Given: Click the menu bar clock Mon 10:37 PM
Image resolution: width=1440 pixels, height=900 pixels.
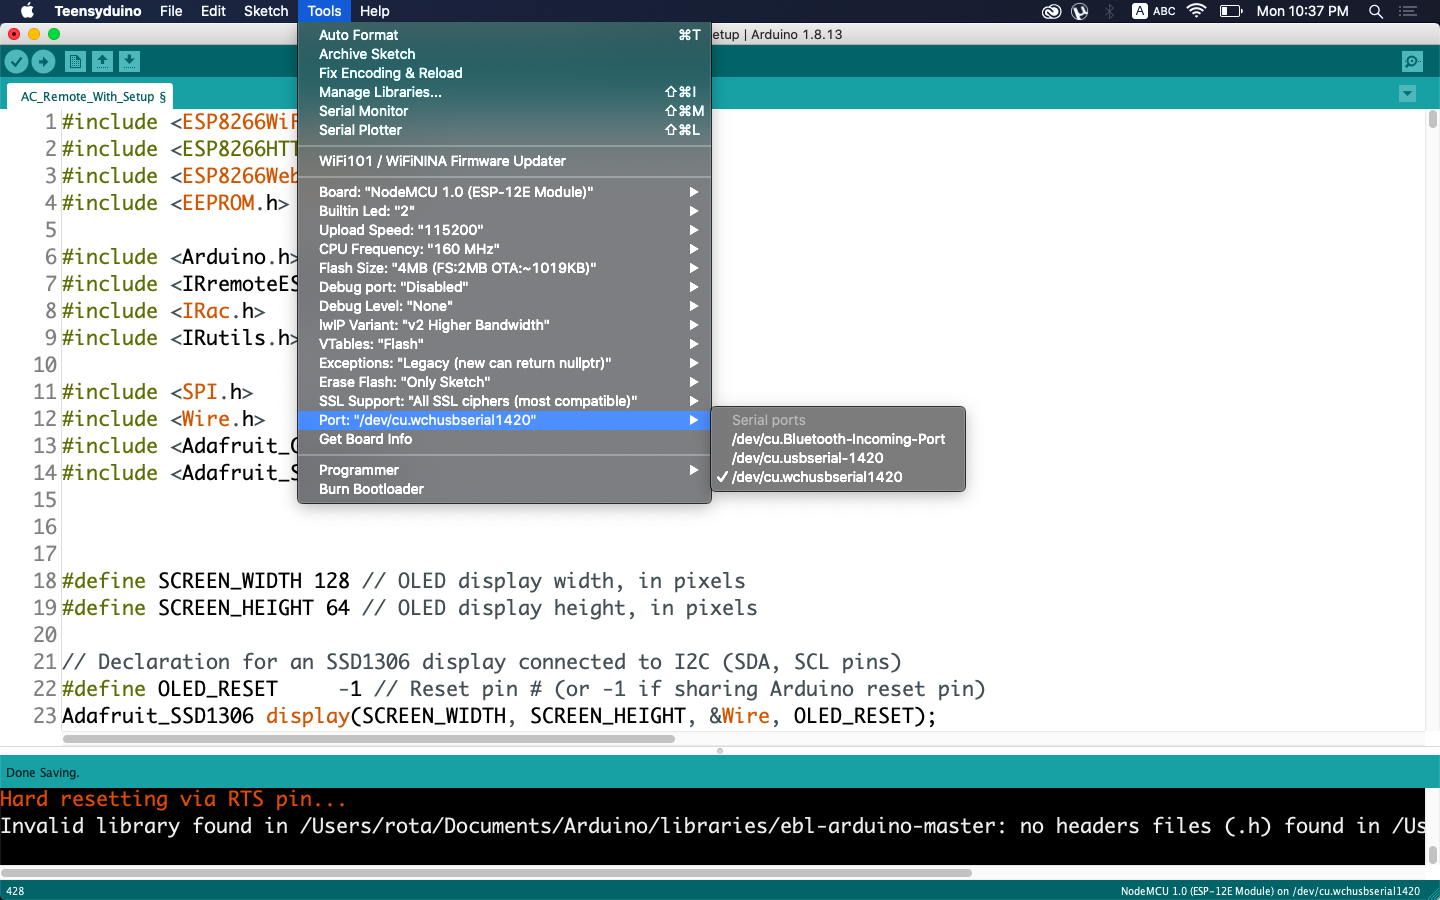Looking at the screenshot, I should point(1302,11).
